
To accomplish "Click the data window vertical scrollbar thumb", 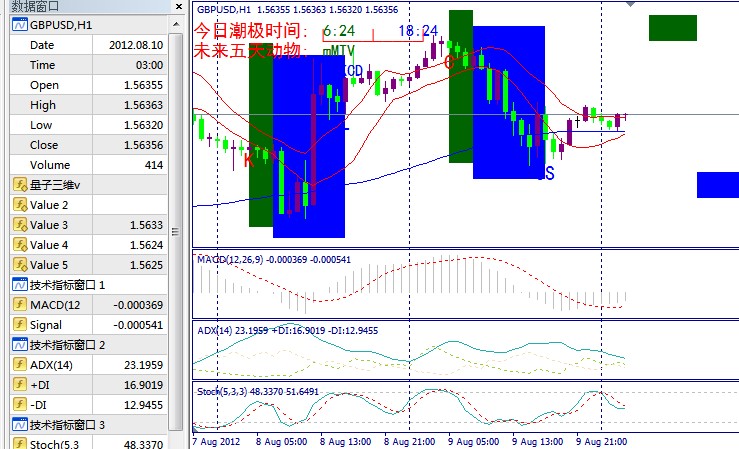I will click(x=176, y=231).
